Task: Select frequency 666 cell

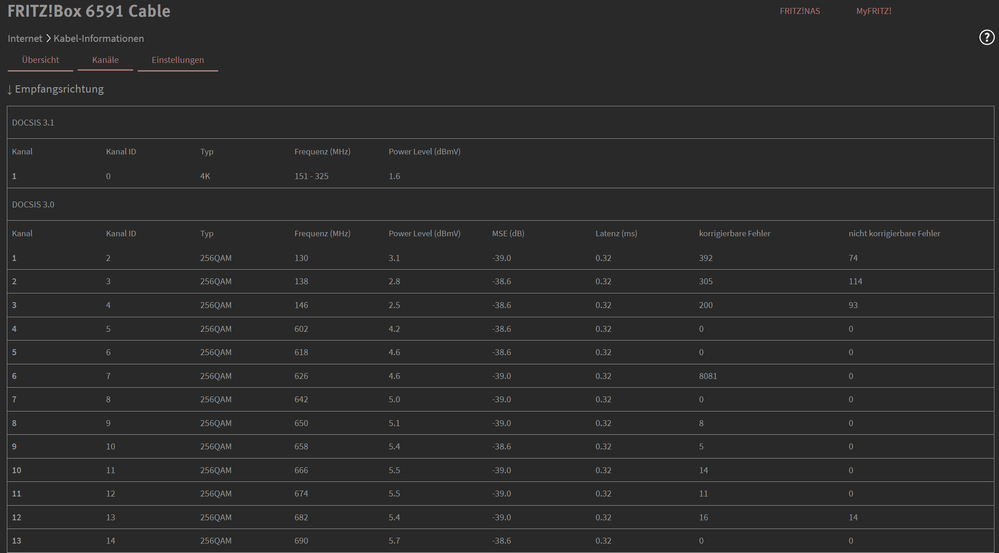Action: pos(301,470)
